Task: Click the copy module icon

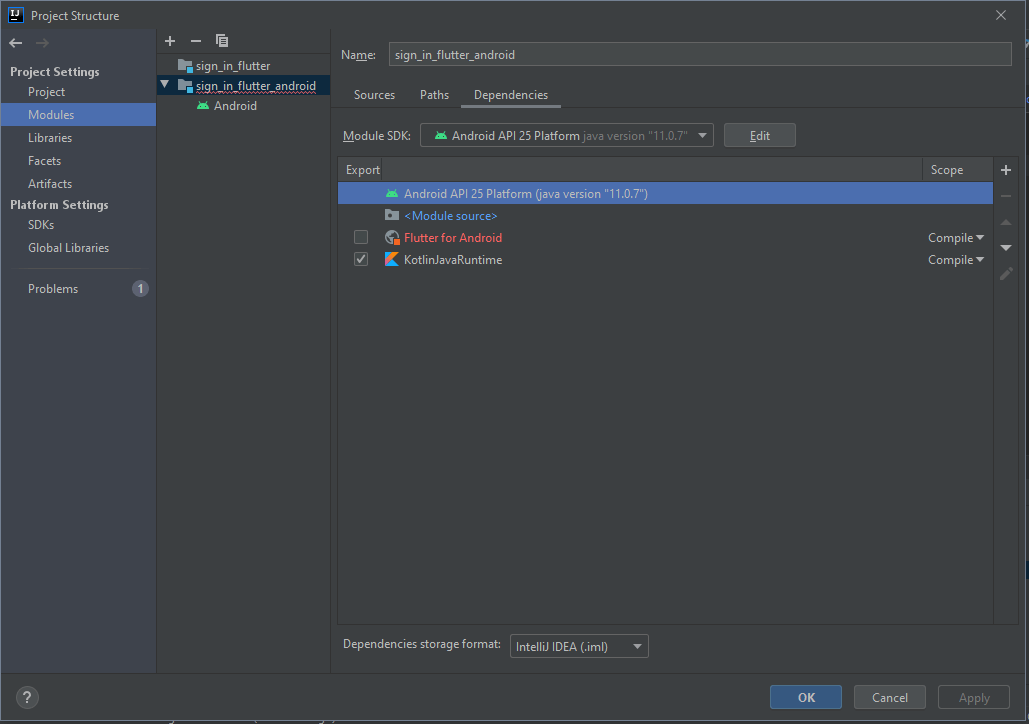Action: [x=221, y=41]
